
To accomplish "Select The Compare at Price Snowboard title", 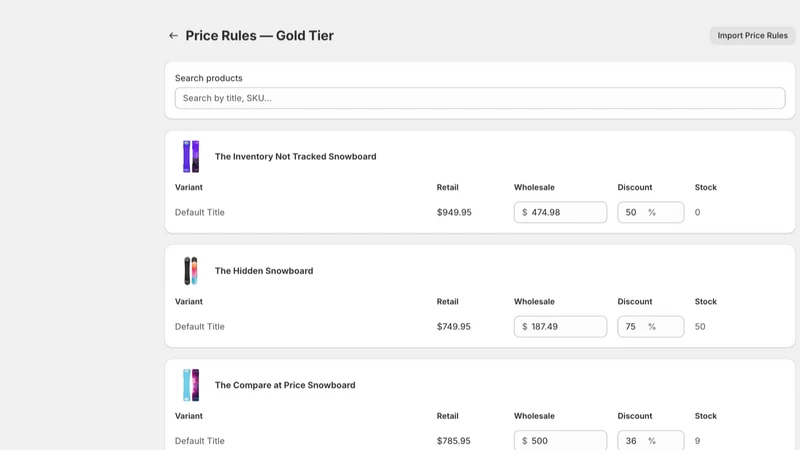I will (285, 385).
